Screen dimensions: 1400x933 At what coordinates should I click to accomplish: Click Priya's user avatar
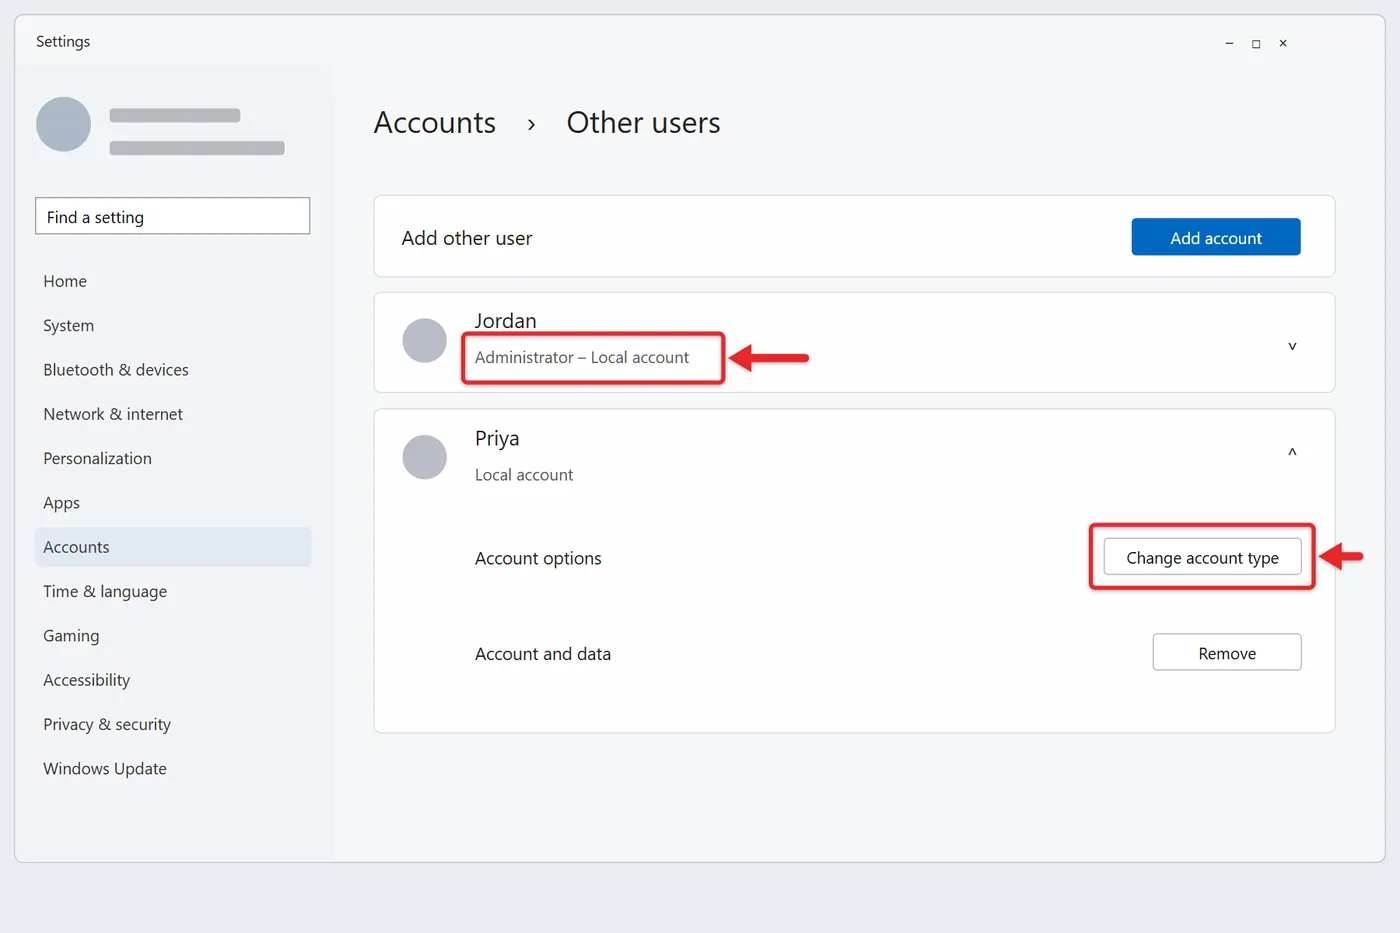(x=424, y=457)
